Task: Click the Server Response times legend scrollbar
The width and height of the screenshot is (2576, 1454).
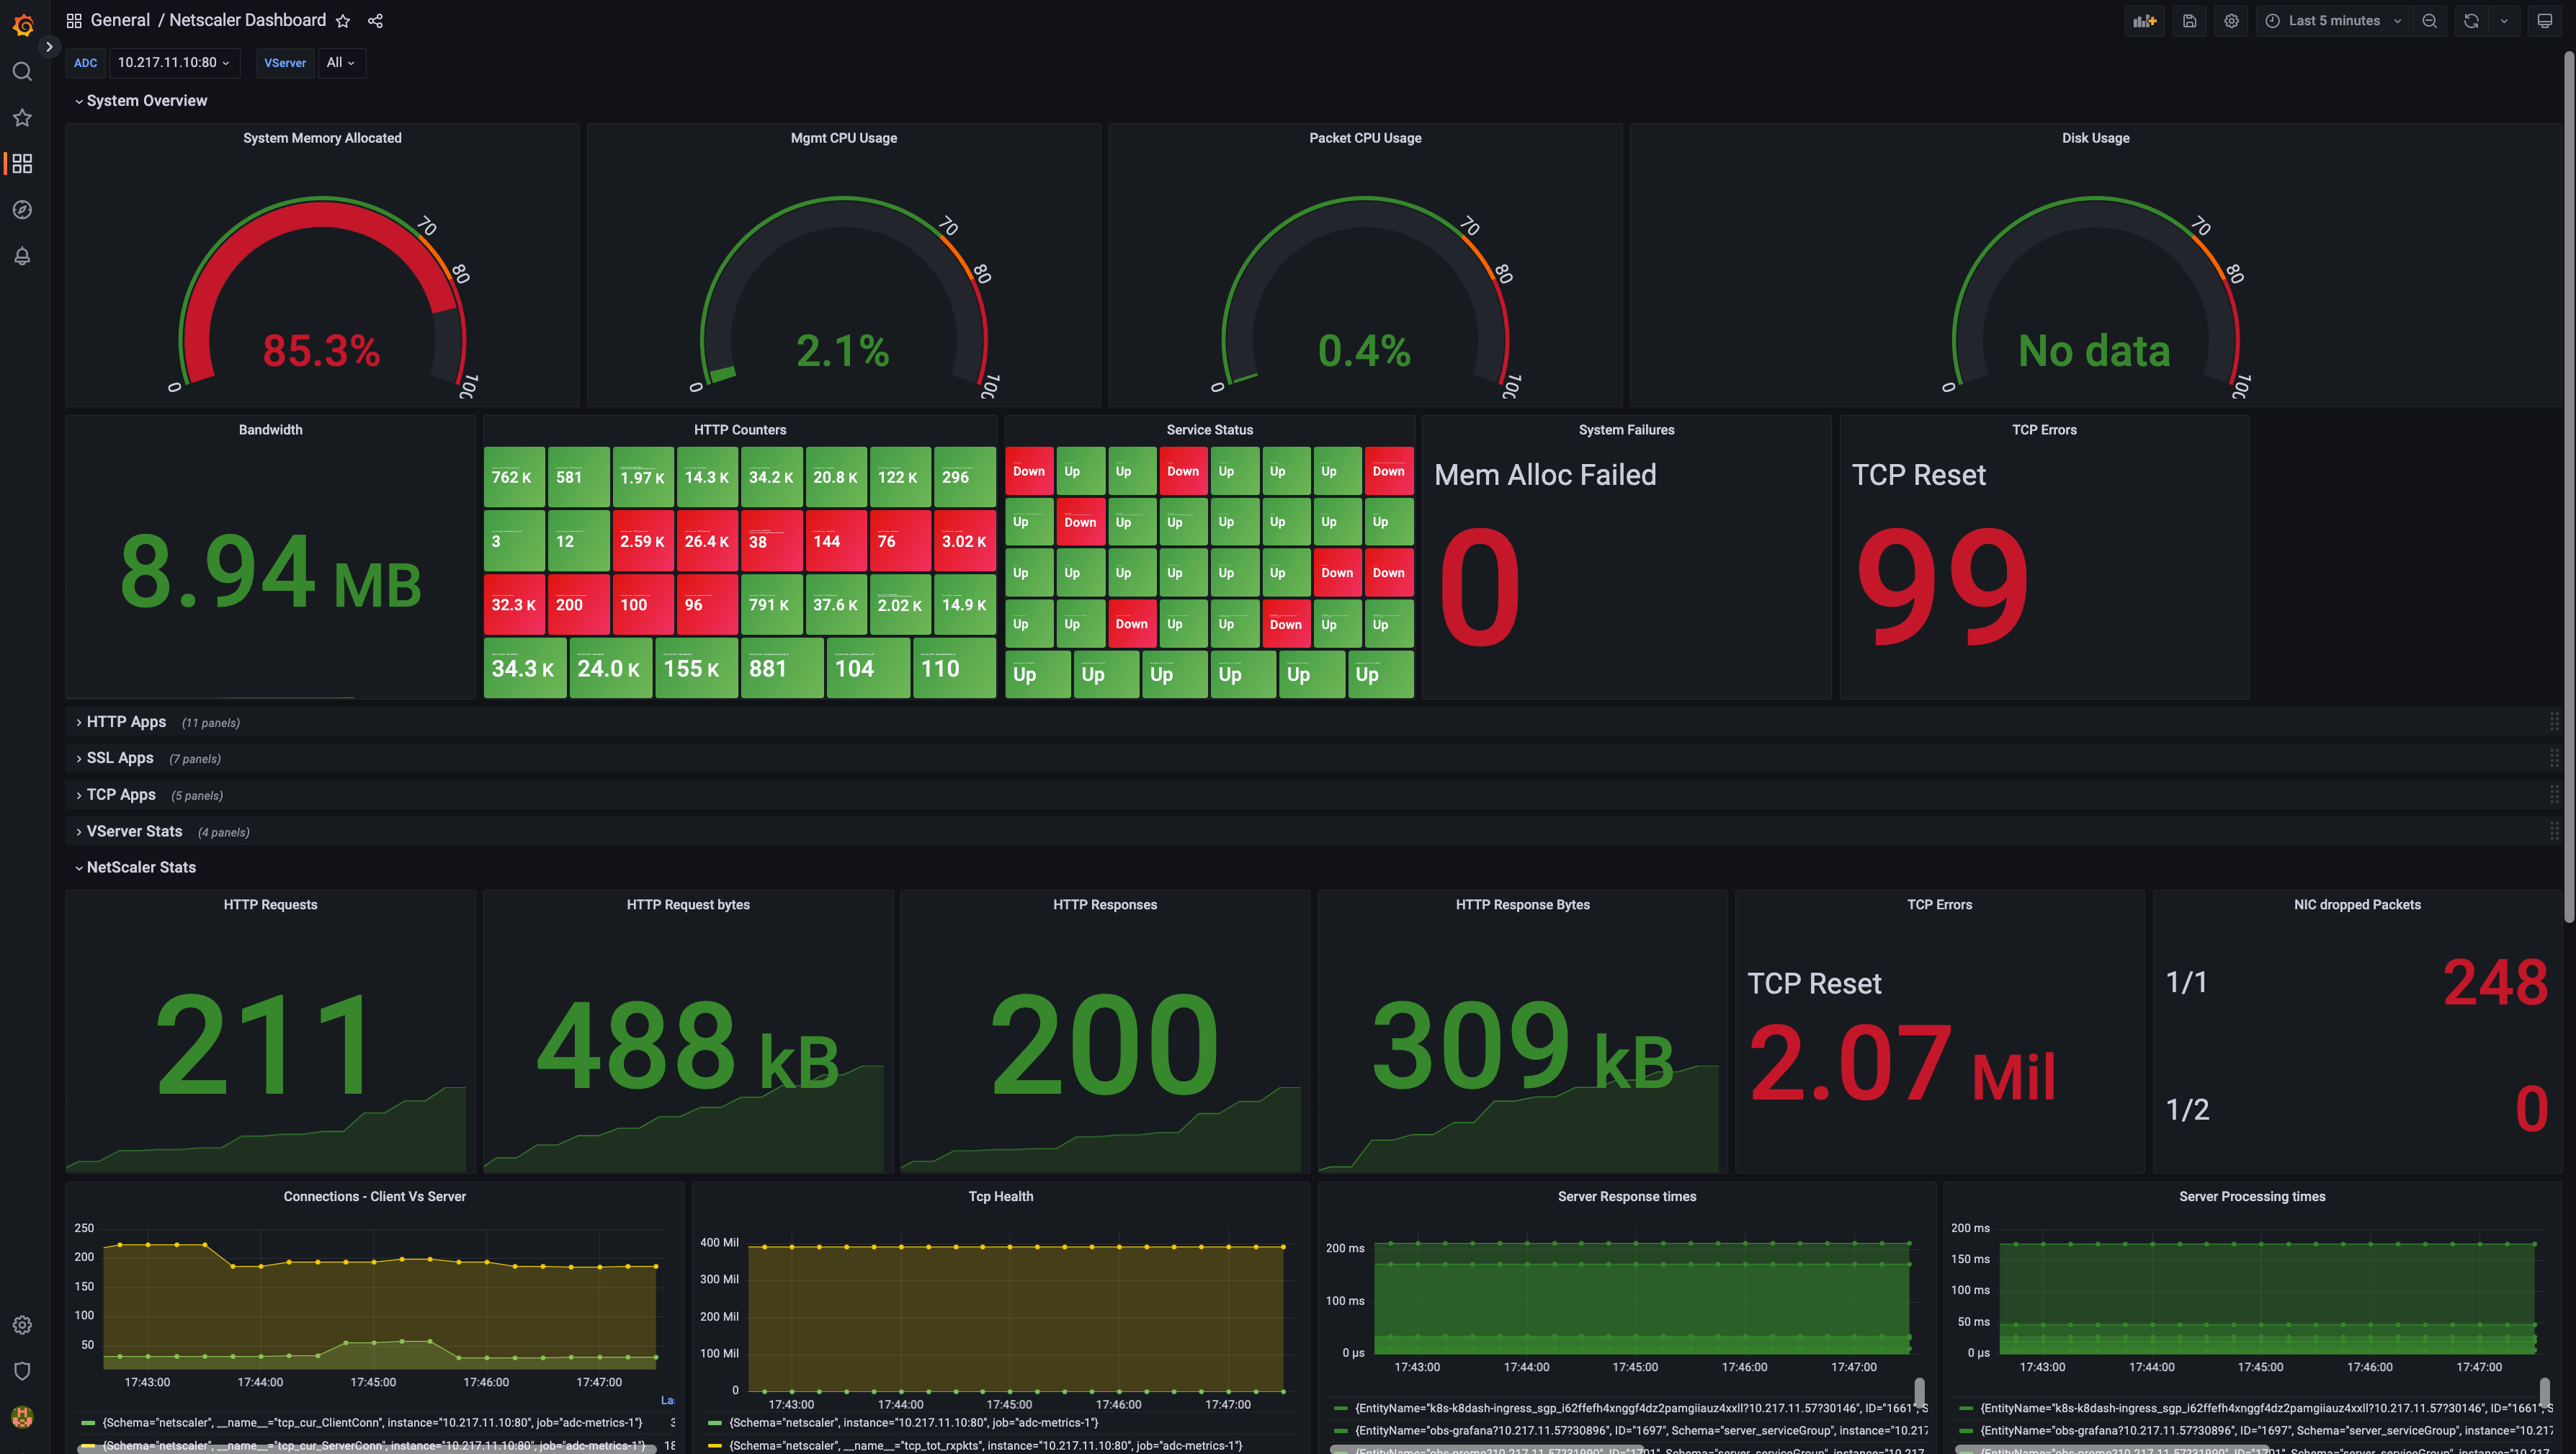Action: coord(1919,1393)
